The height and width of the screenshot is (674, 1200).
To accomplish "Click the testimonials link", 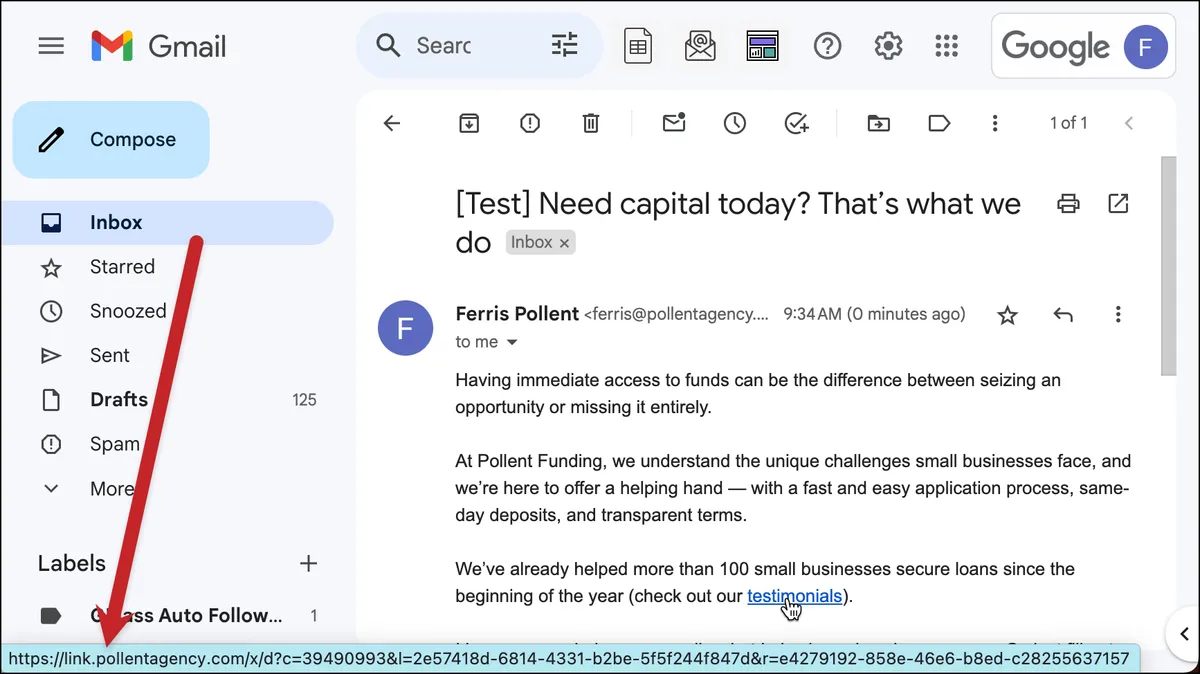I will tap(794, 596).
